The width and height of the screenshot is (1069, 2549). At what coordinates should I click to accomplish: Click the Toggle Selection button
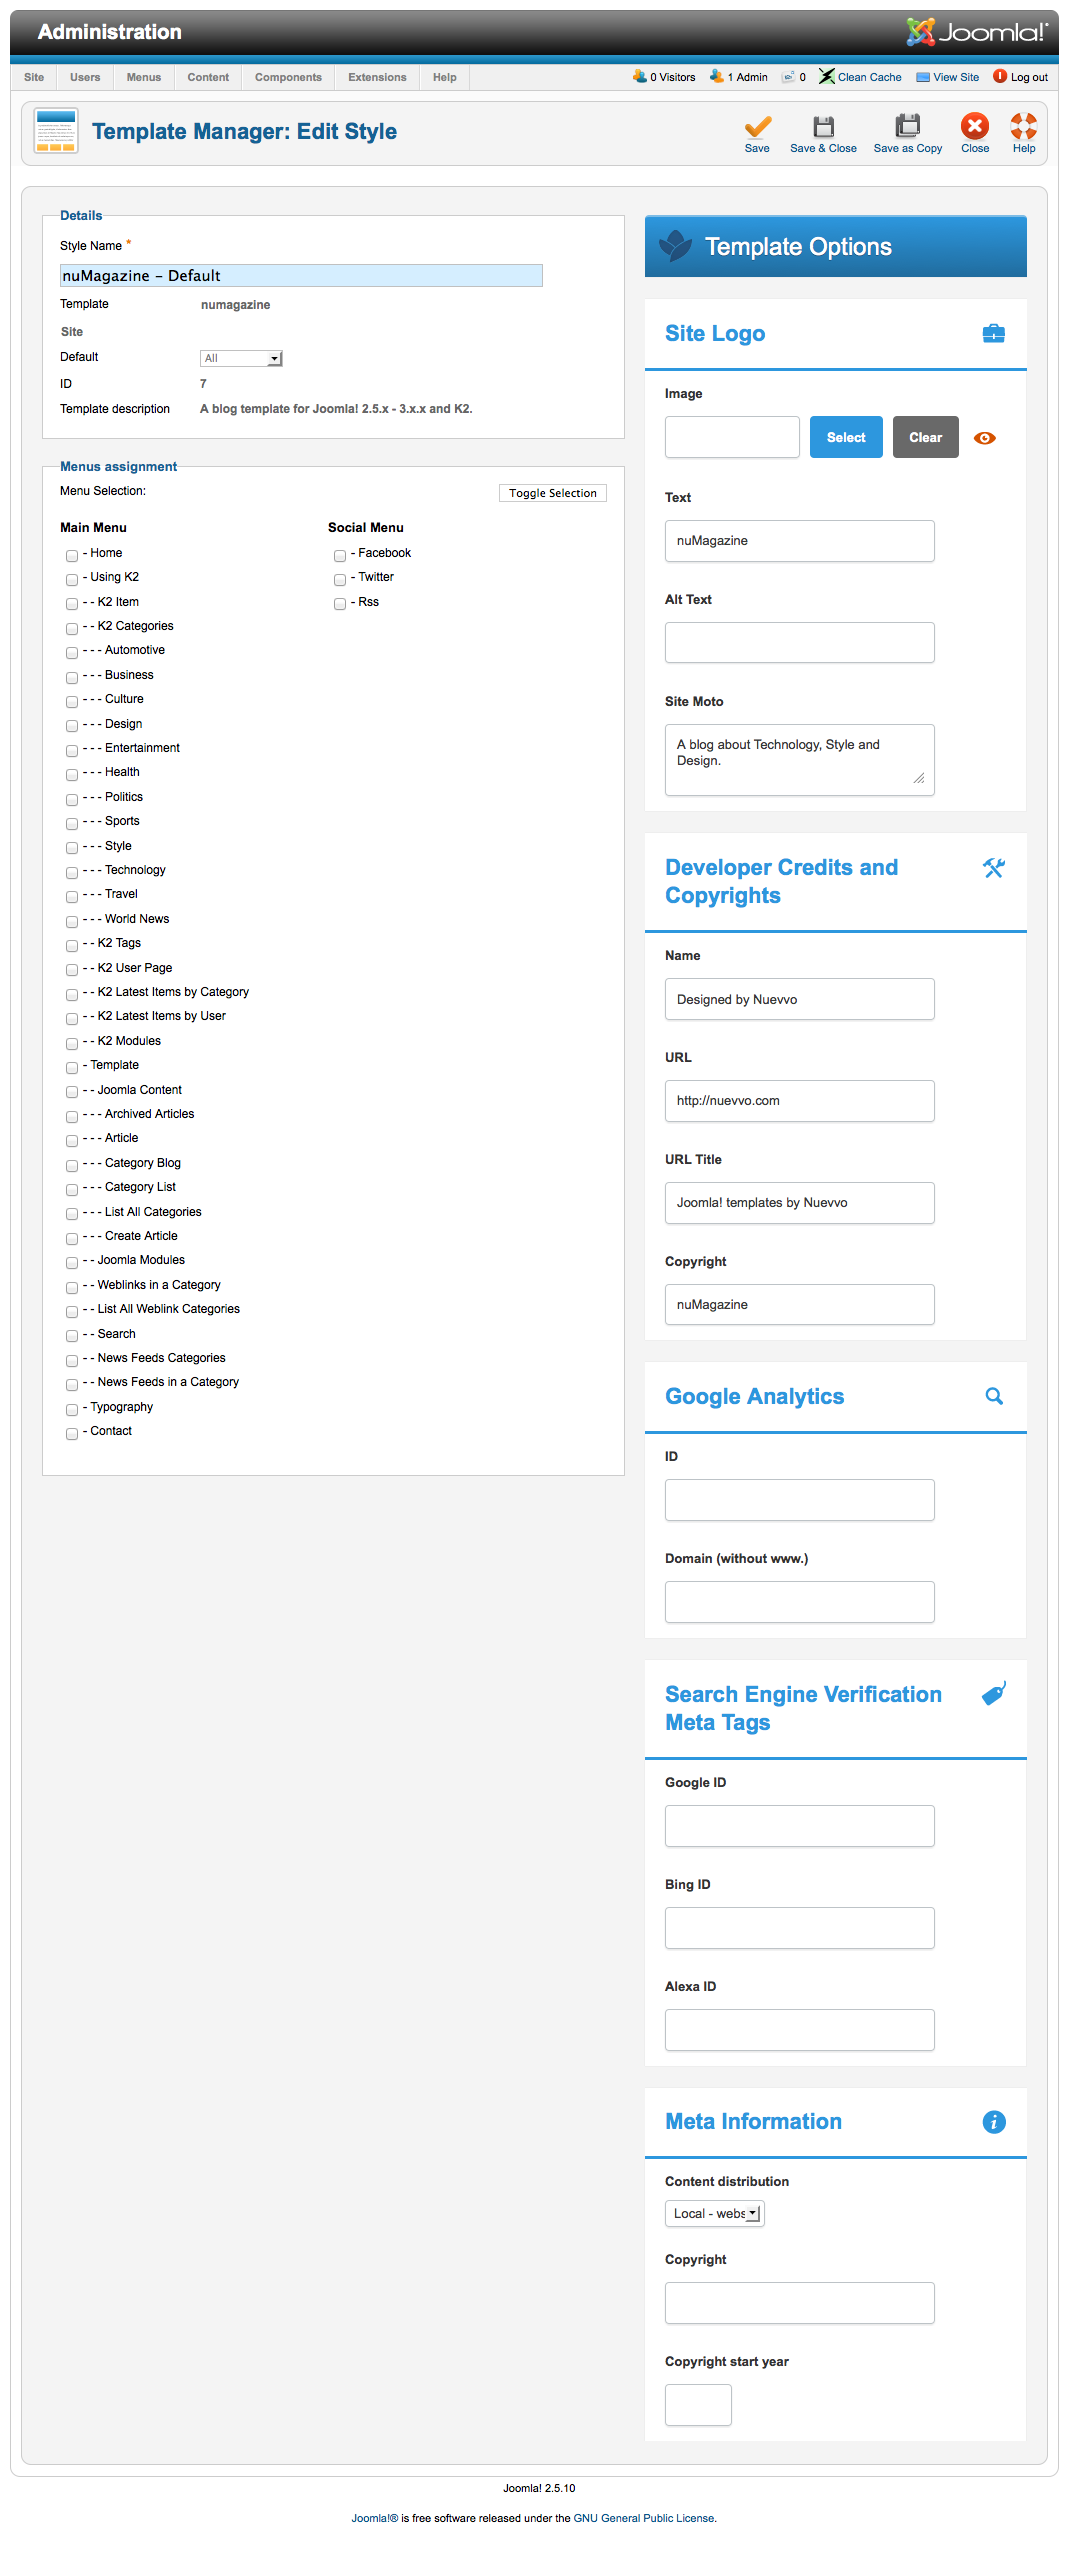[x=553, y=493]
